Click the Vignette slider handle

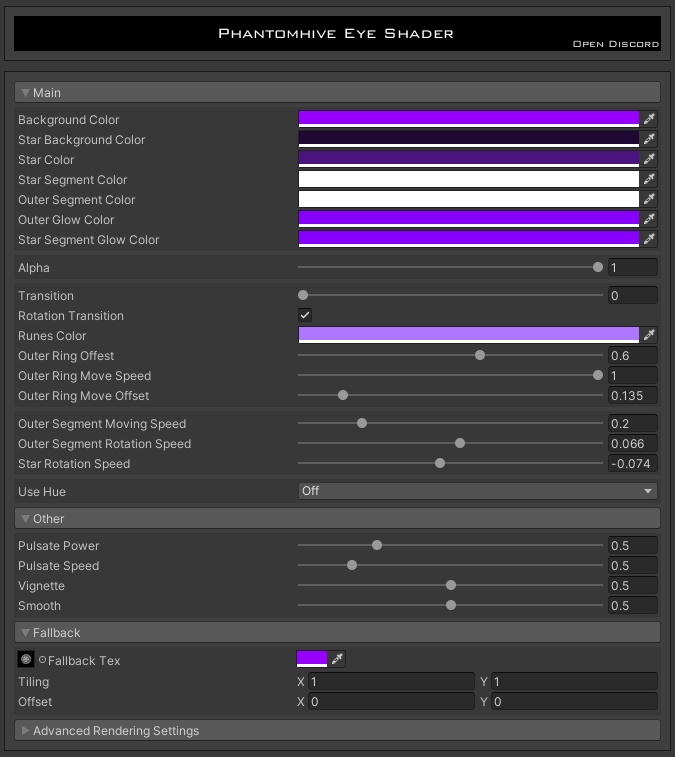click(450, 585)
